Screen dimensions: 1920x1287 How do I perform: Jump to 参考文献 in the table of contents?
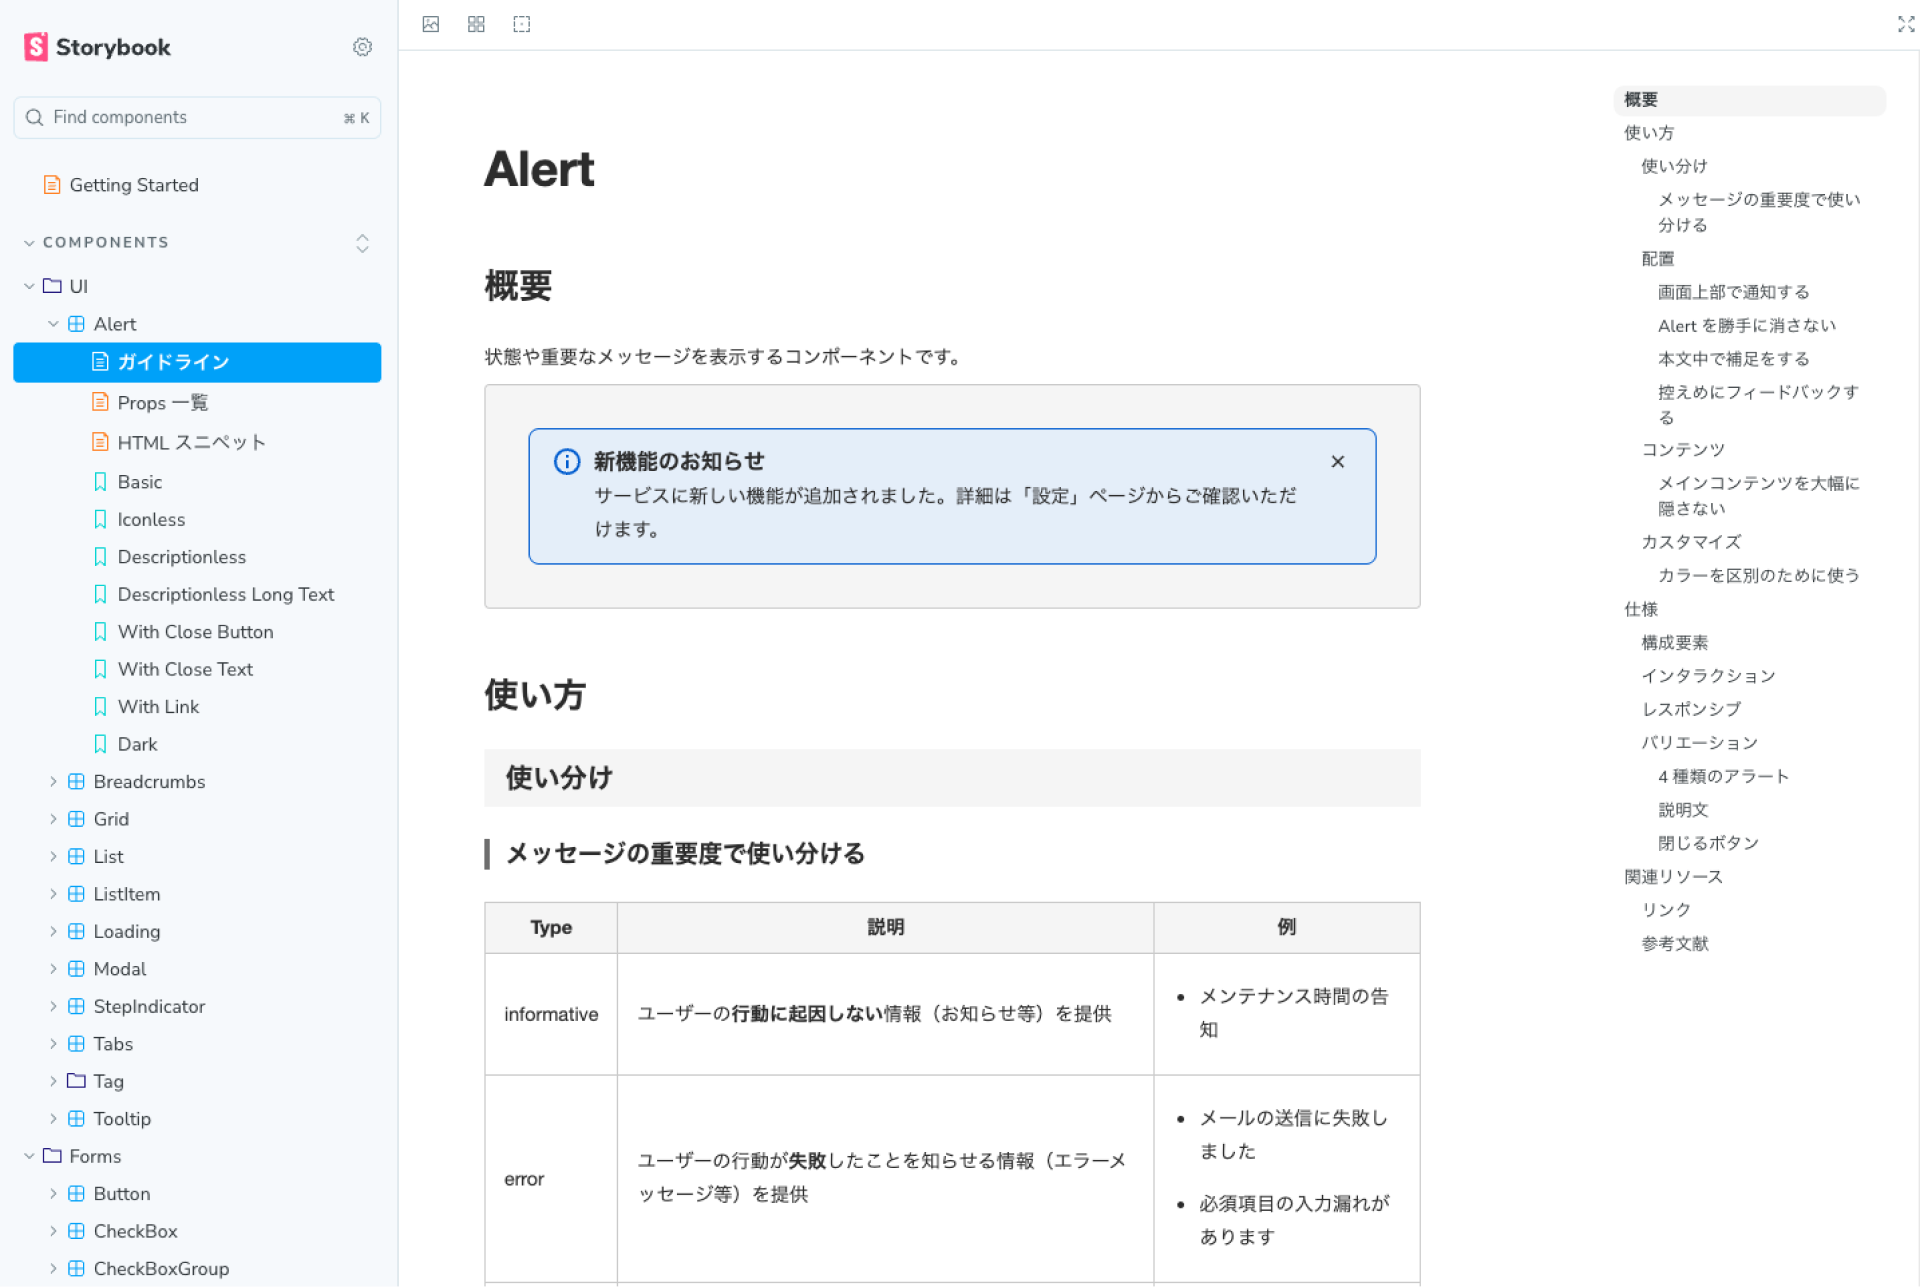click(1674, 943)
